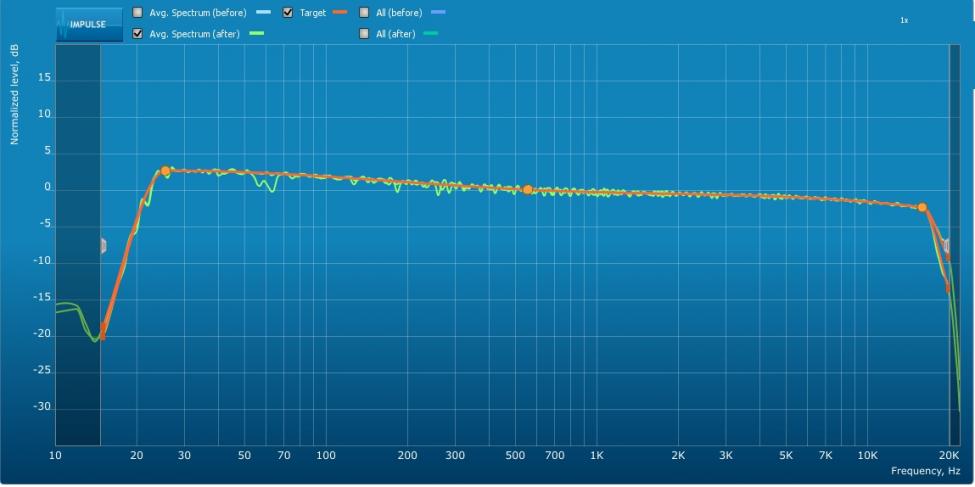Click the -30 level axis tick label
Viewport: 975px width, 487px height.
[42, 407]
